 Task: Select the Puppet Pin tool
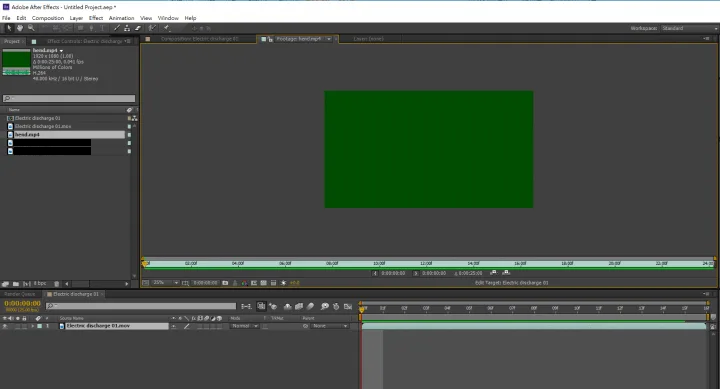tap(167, 28)
